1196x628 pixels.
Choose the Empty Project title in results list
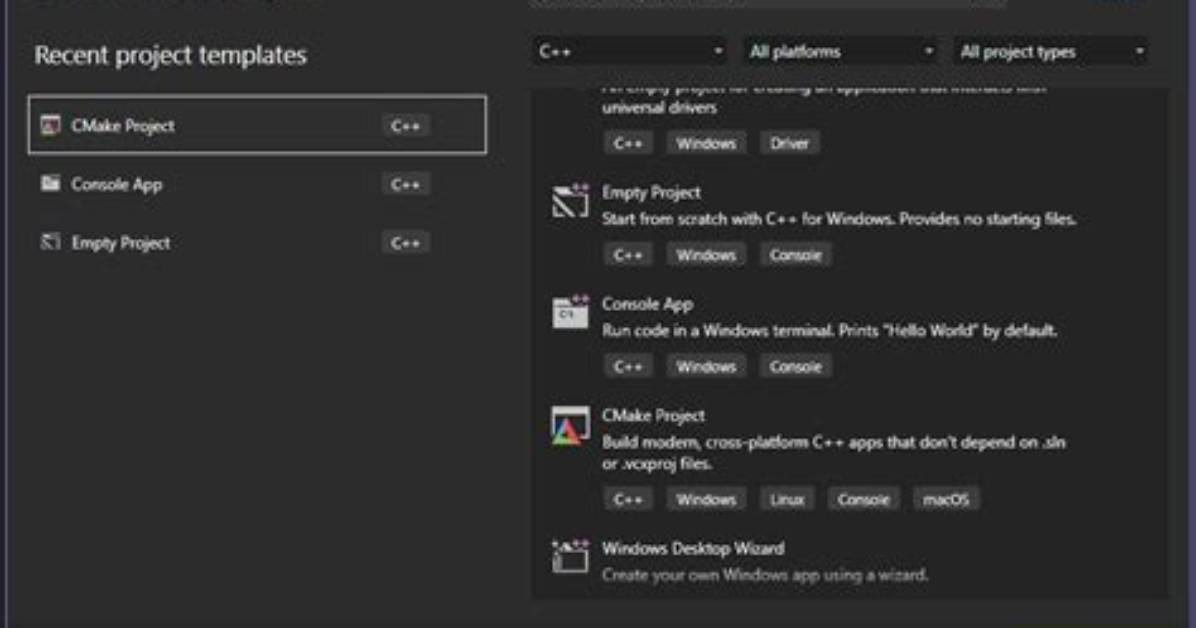pyautogui.click(x=651, y=192)
